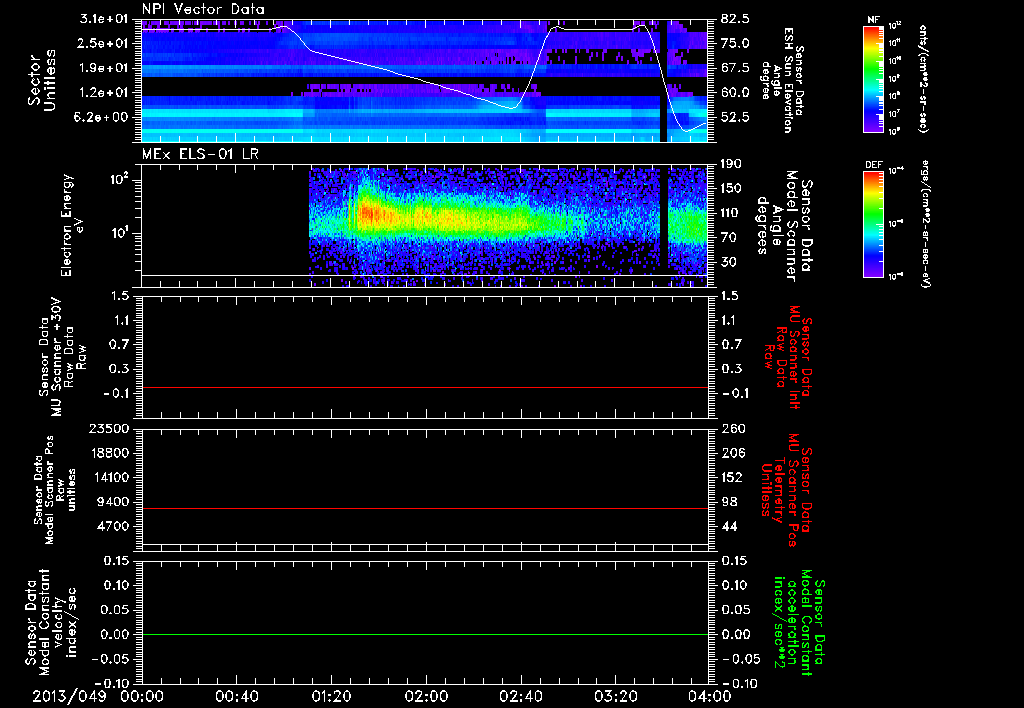The height and width of the screenshot is (708, 1024).
Task: Click the green zero velocity line
Action: (x=425, y=634)
